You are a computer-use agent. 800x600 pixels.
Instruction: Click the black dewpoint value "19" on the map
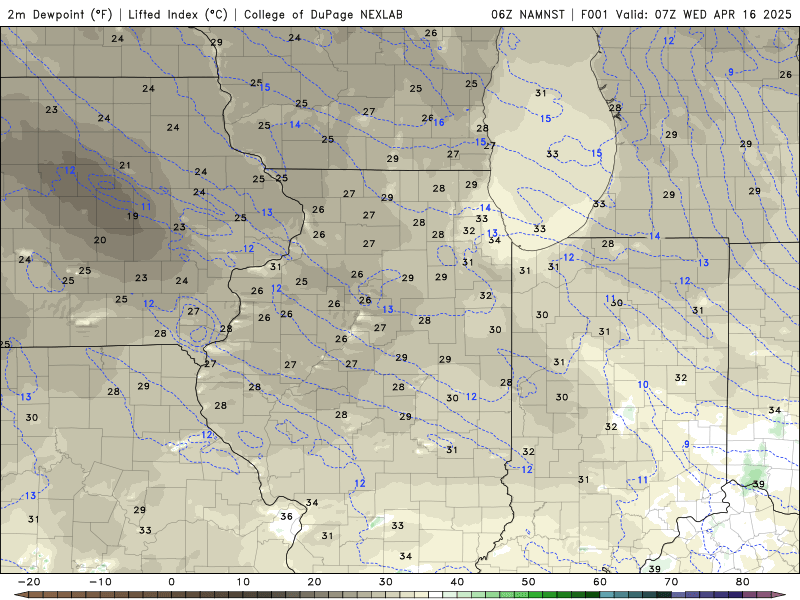pyautogui.click(x=133, y=216)
